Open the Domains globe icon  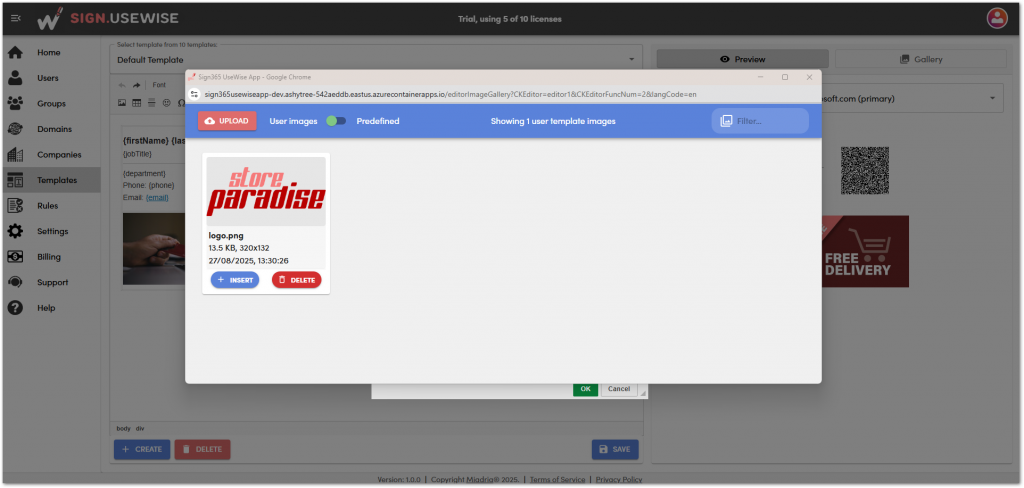pos(15,129)
